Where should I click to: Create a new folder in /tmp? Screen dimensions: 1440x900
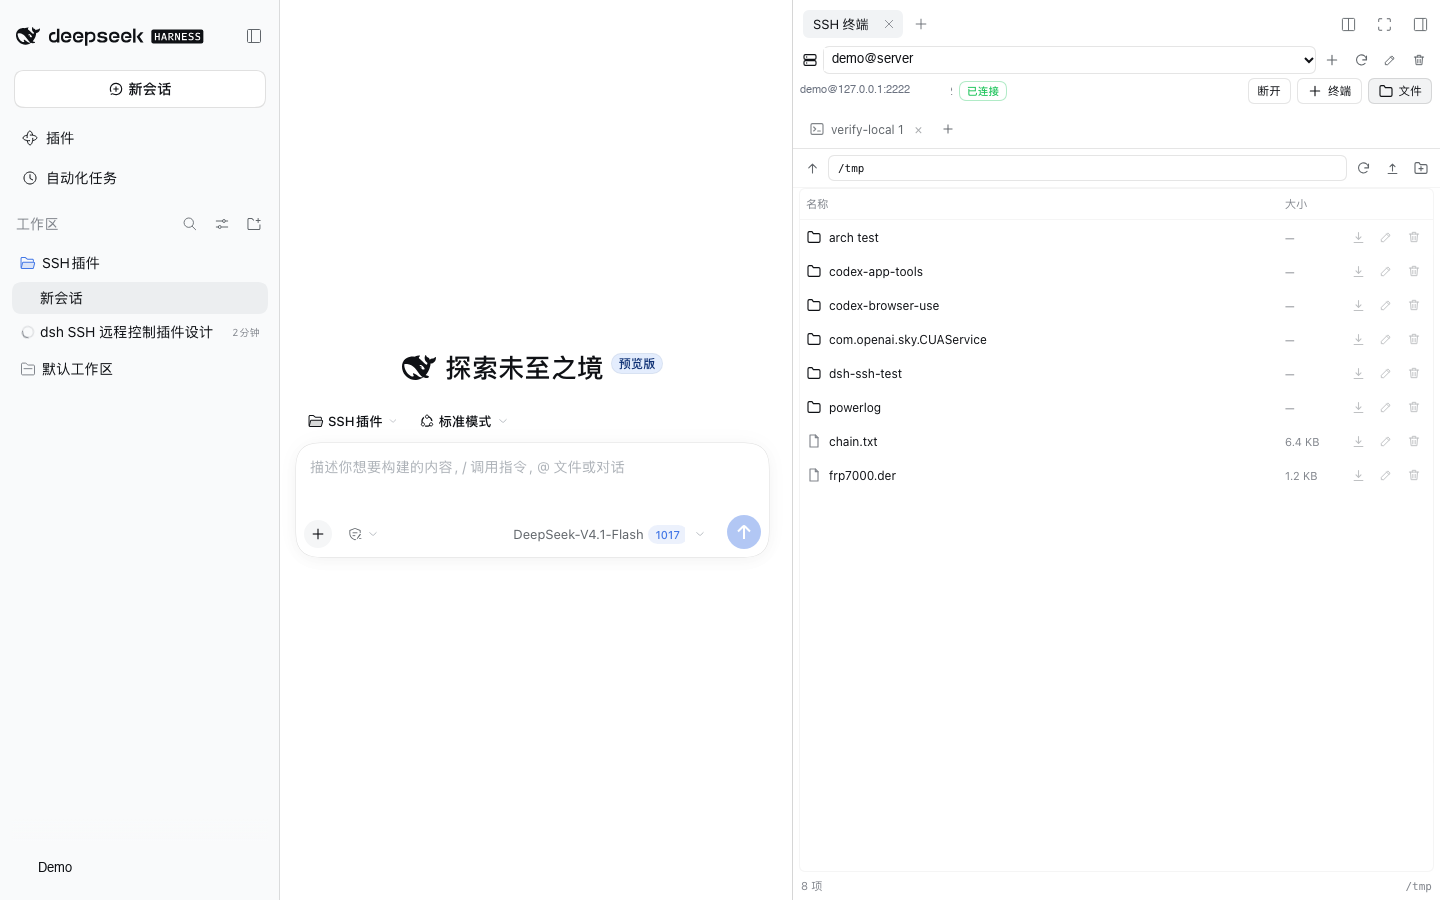(1421, 168)
